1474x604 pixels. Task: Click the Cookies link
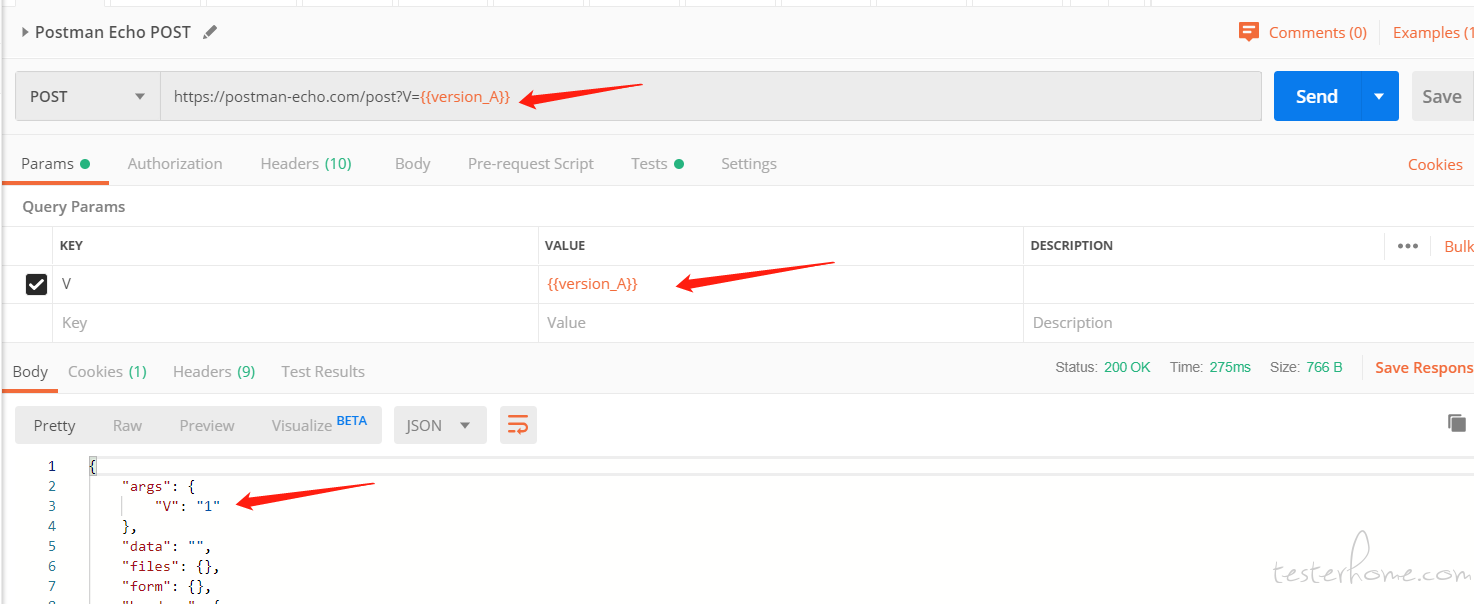click(x=1435, y=164)
